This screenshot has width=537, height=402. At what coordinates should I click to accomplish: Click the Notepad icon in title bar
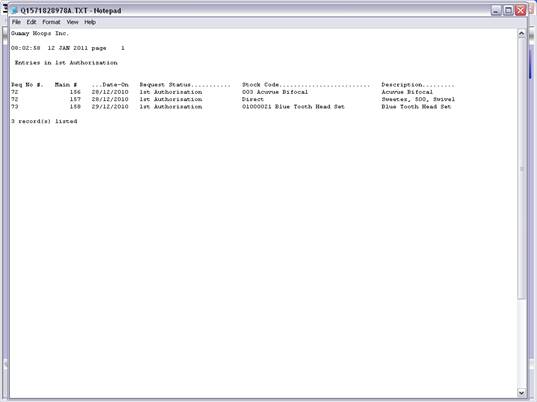[14, 11]
